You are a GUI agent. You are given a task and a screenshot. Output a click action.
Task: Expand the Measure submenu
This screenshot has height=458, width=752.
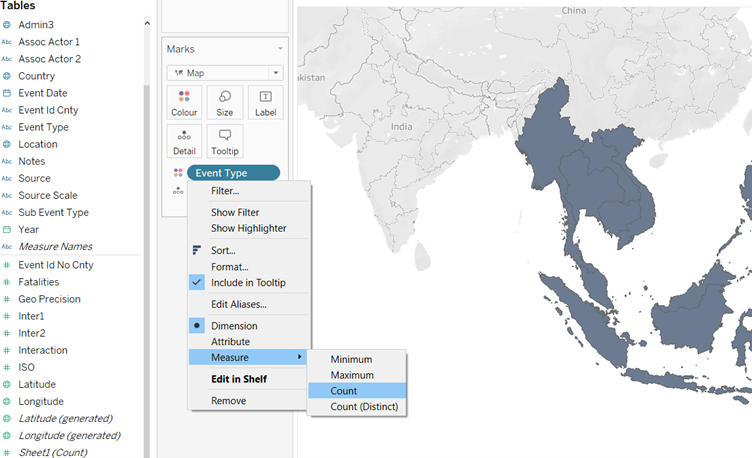(x=248, y=357)
